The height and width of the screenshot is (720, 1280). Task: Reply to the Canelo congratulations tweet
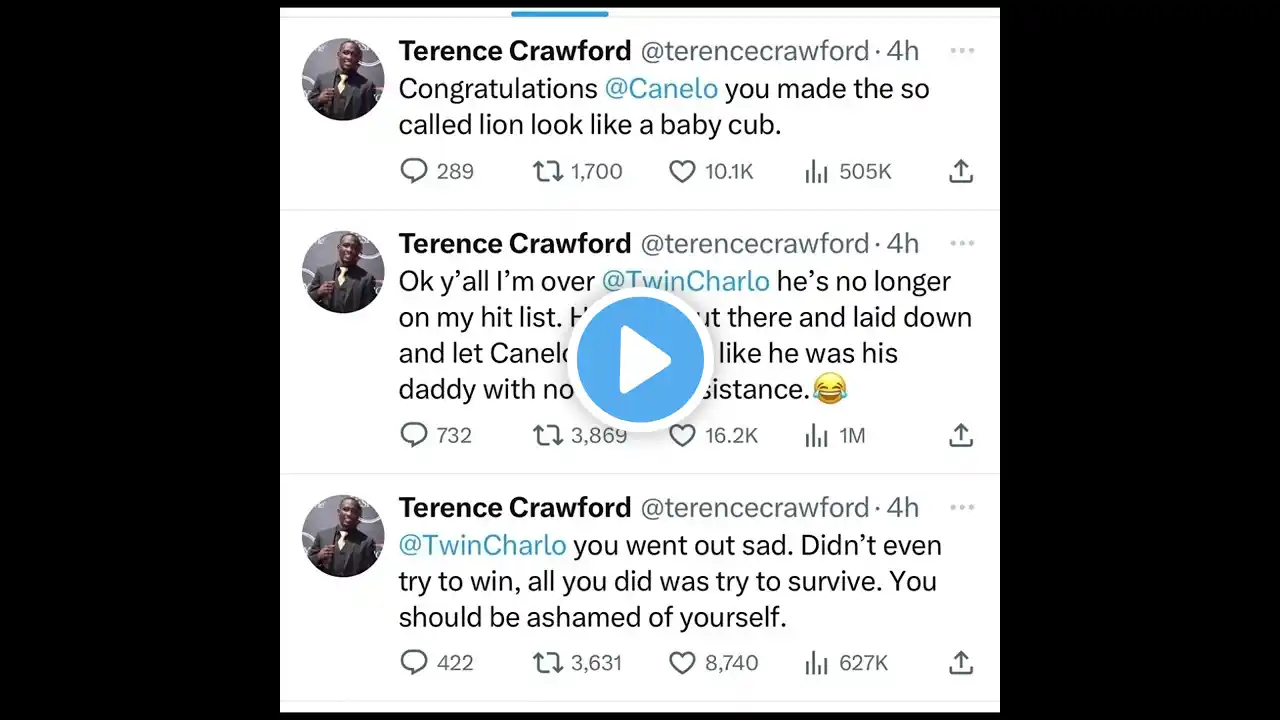[x=414, y=172]
